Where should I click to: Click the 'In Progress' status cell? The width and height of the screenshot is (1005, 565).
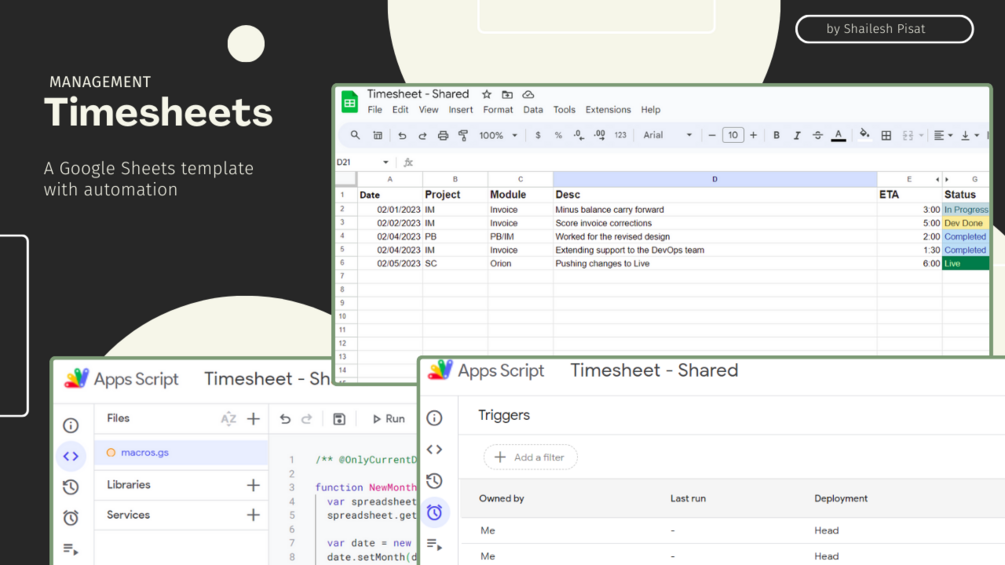965,209
